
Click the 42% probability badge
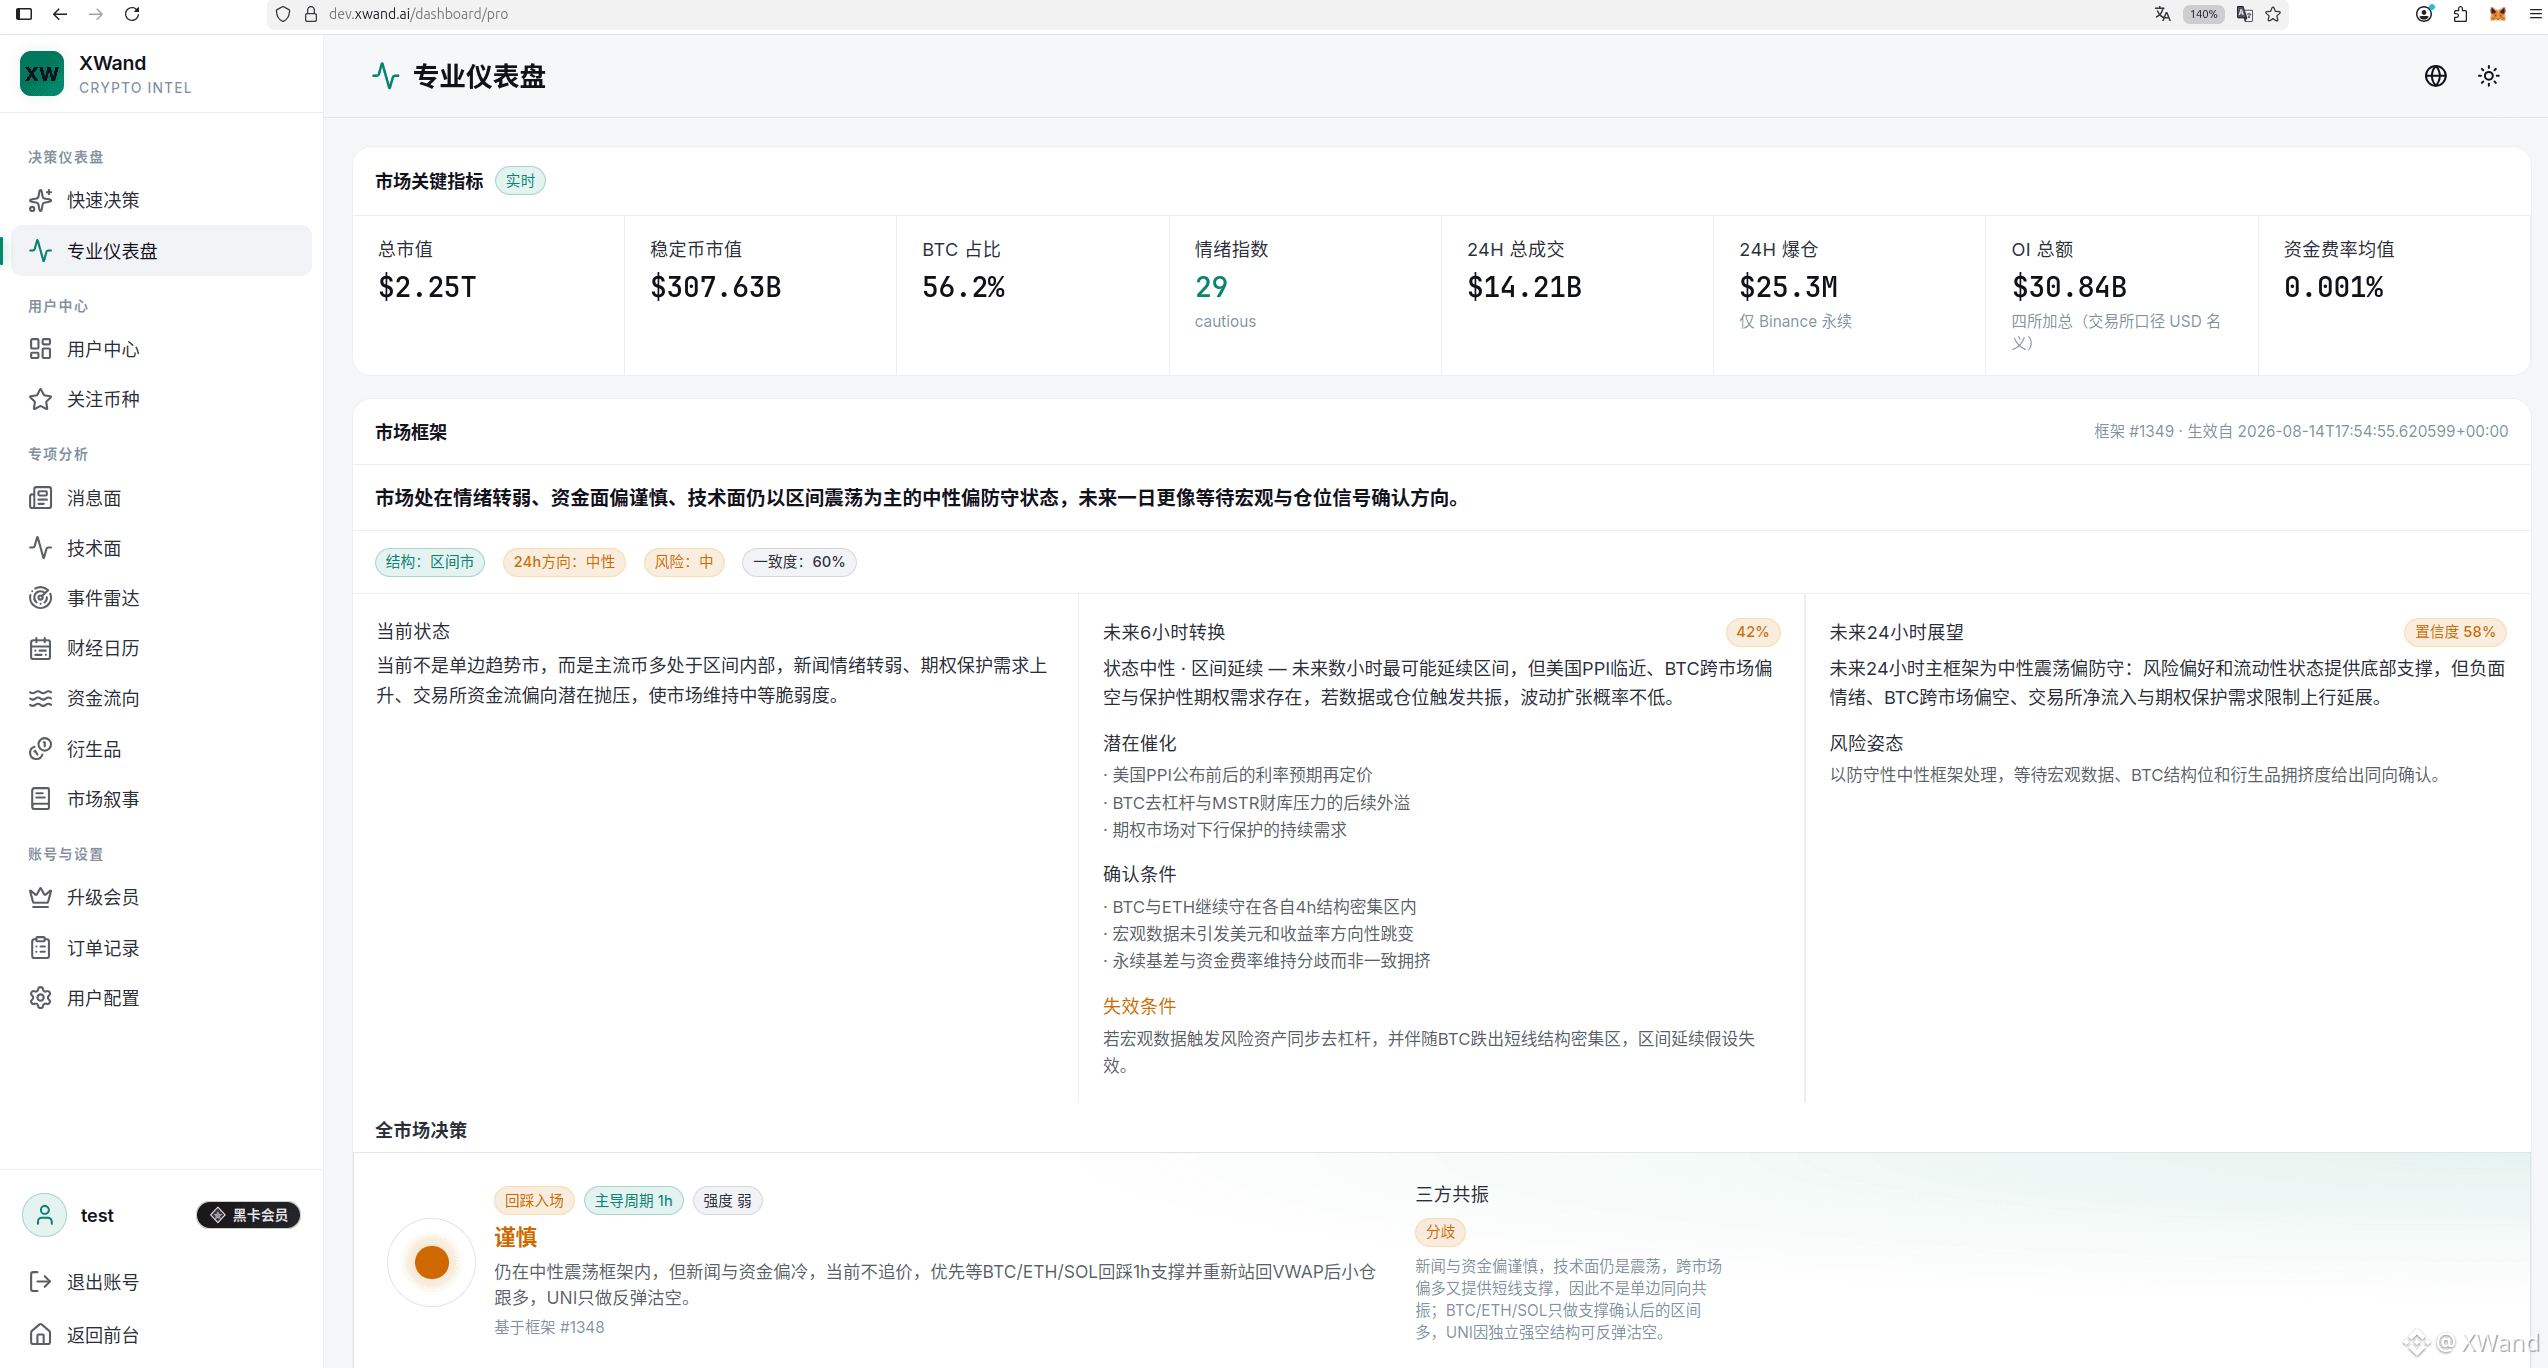1752,632
